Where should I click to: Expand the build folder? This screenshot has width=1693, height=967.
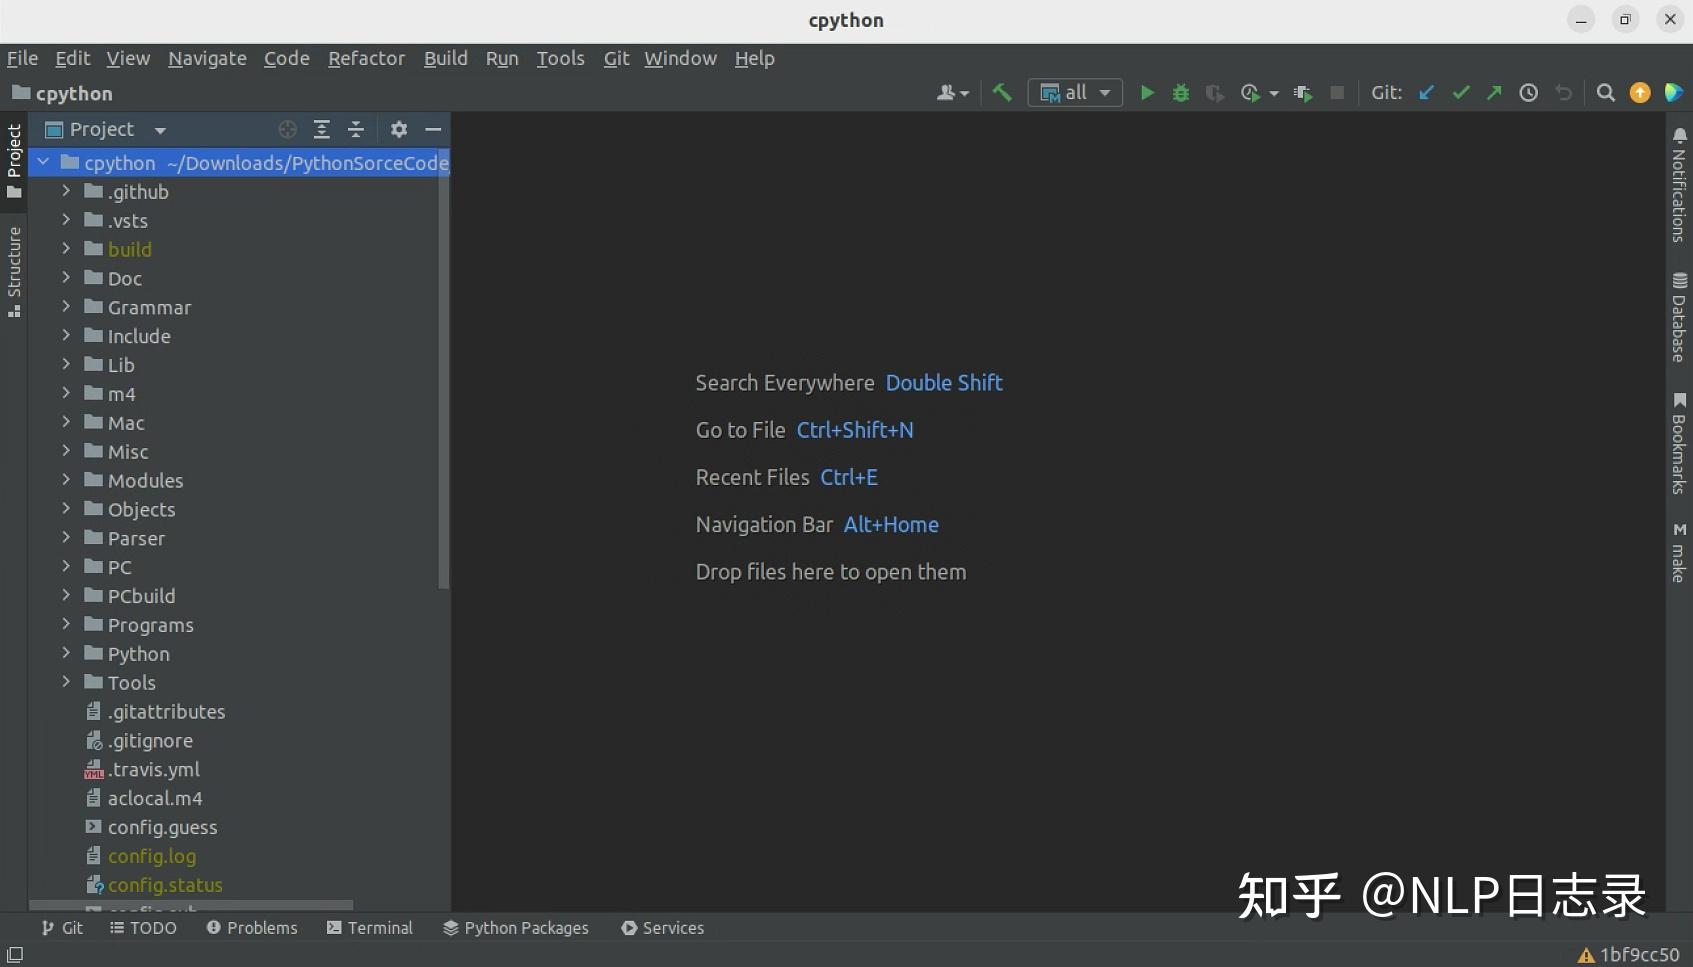coord(66,249)
